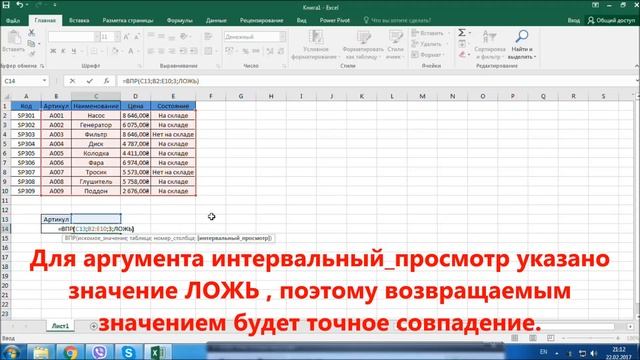Toggle Wrap Text in alignment group
The width and height of the screenshot is (640, 360).
[209, 36]
